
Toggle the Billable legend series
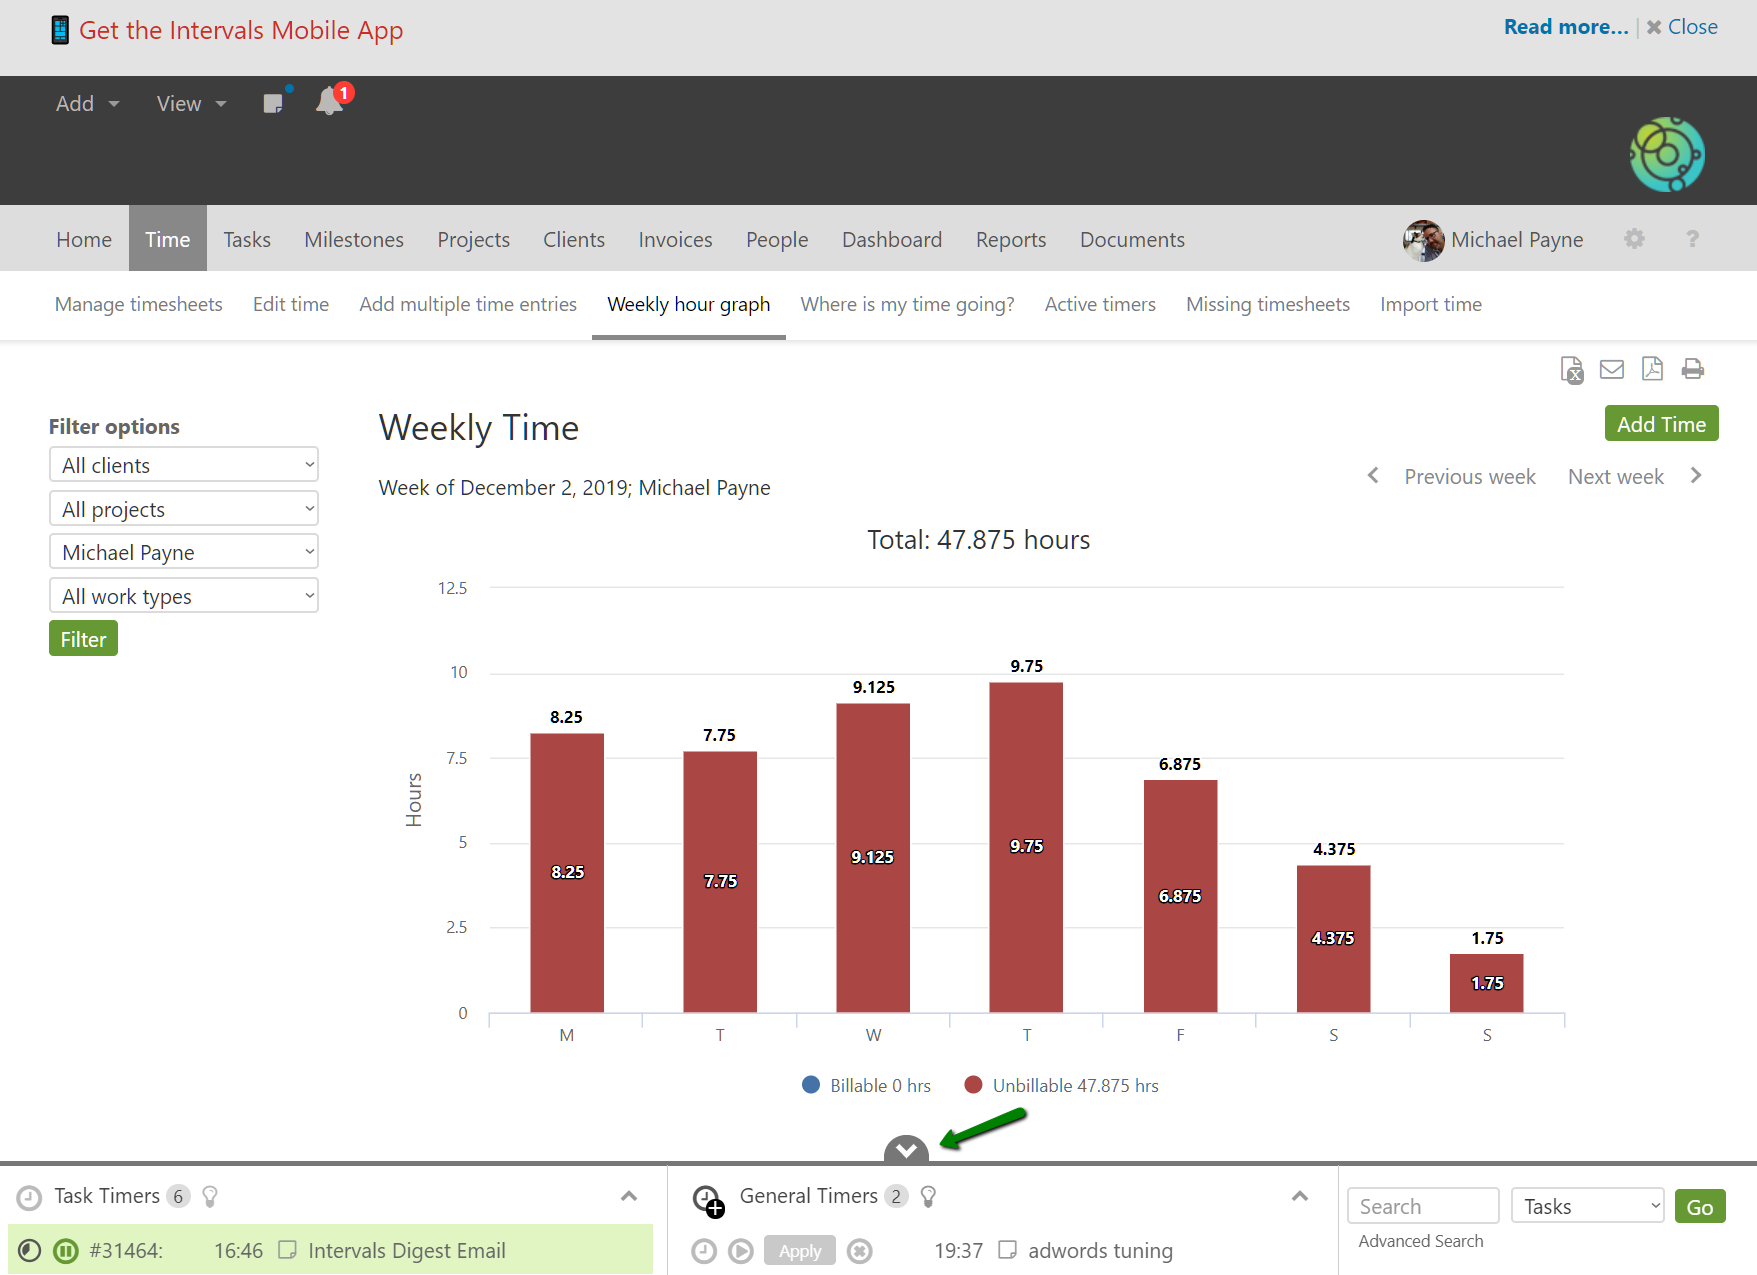click(866, 1086)
